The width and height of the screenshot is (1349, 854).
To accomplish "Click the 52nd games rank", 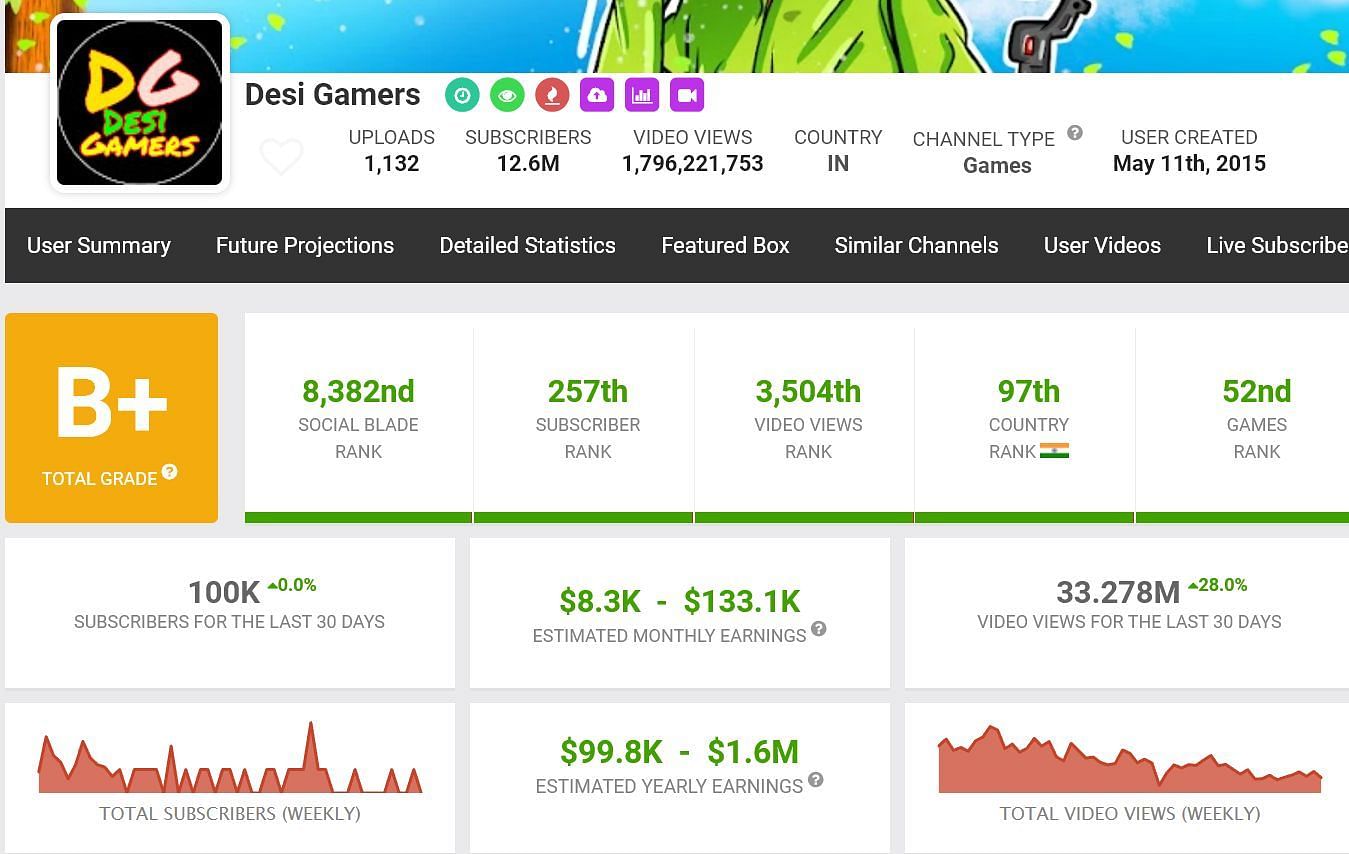I will click(1257, 391).
